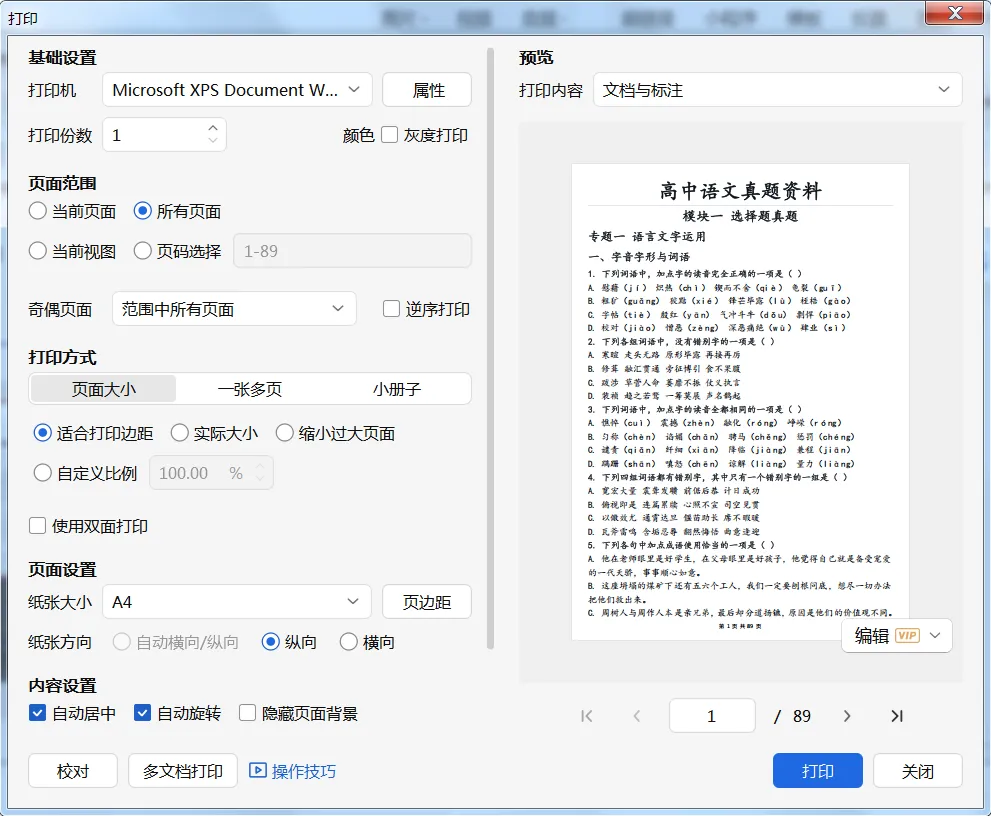Switch to 页面大小 tab
Screen dimensions: 991x816
[x=104, y=389]
